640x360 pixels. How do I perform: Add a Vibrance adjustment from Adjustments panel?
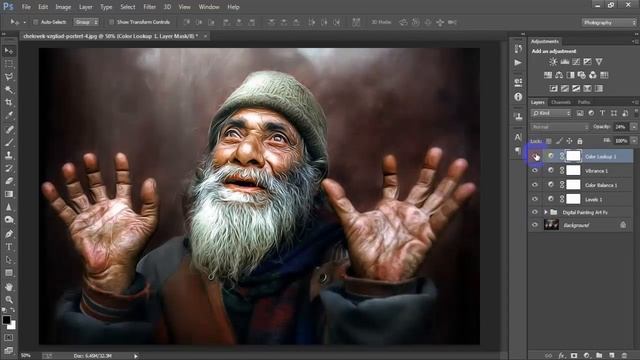click(599, 62)
